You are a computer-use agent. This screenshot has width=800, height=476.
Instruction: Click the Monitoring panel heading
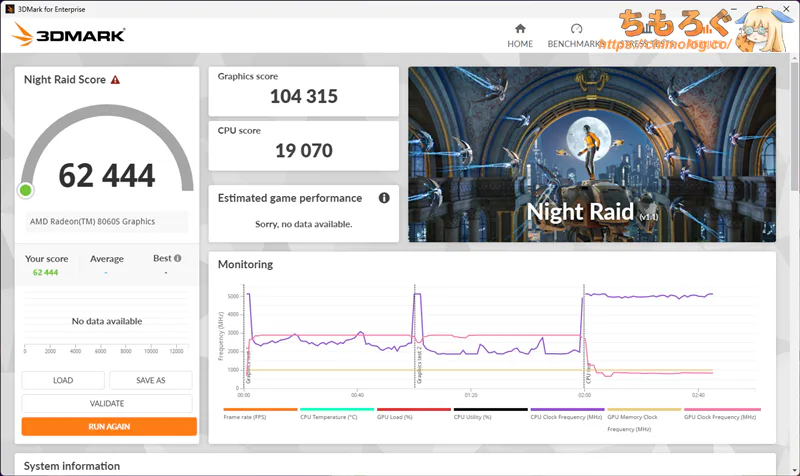point(245,265)
